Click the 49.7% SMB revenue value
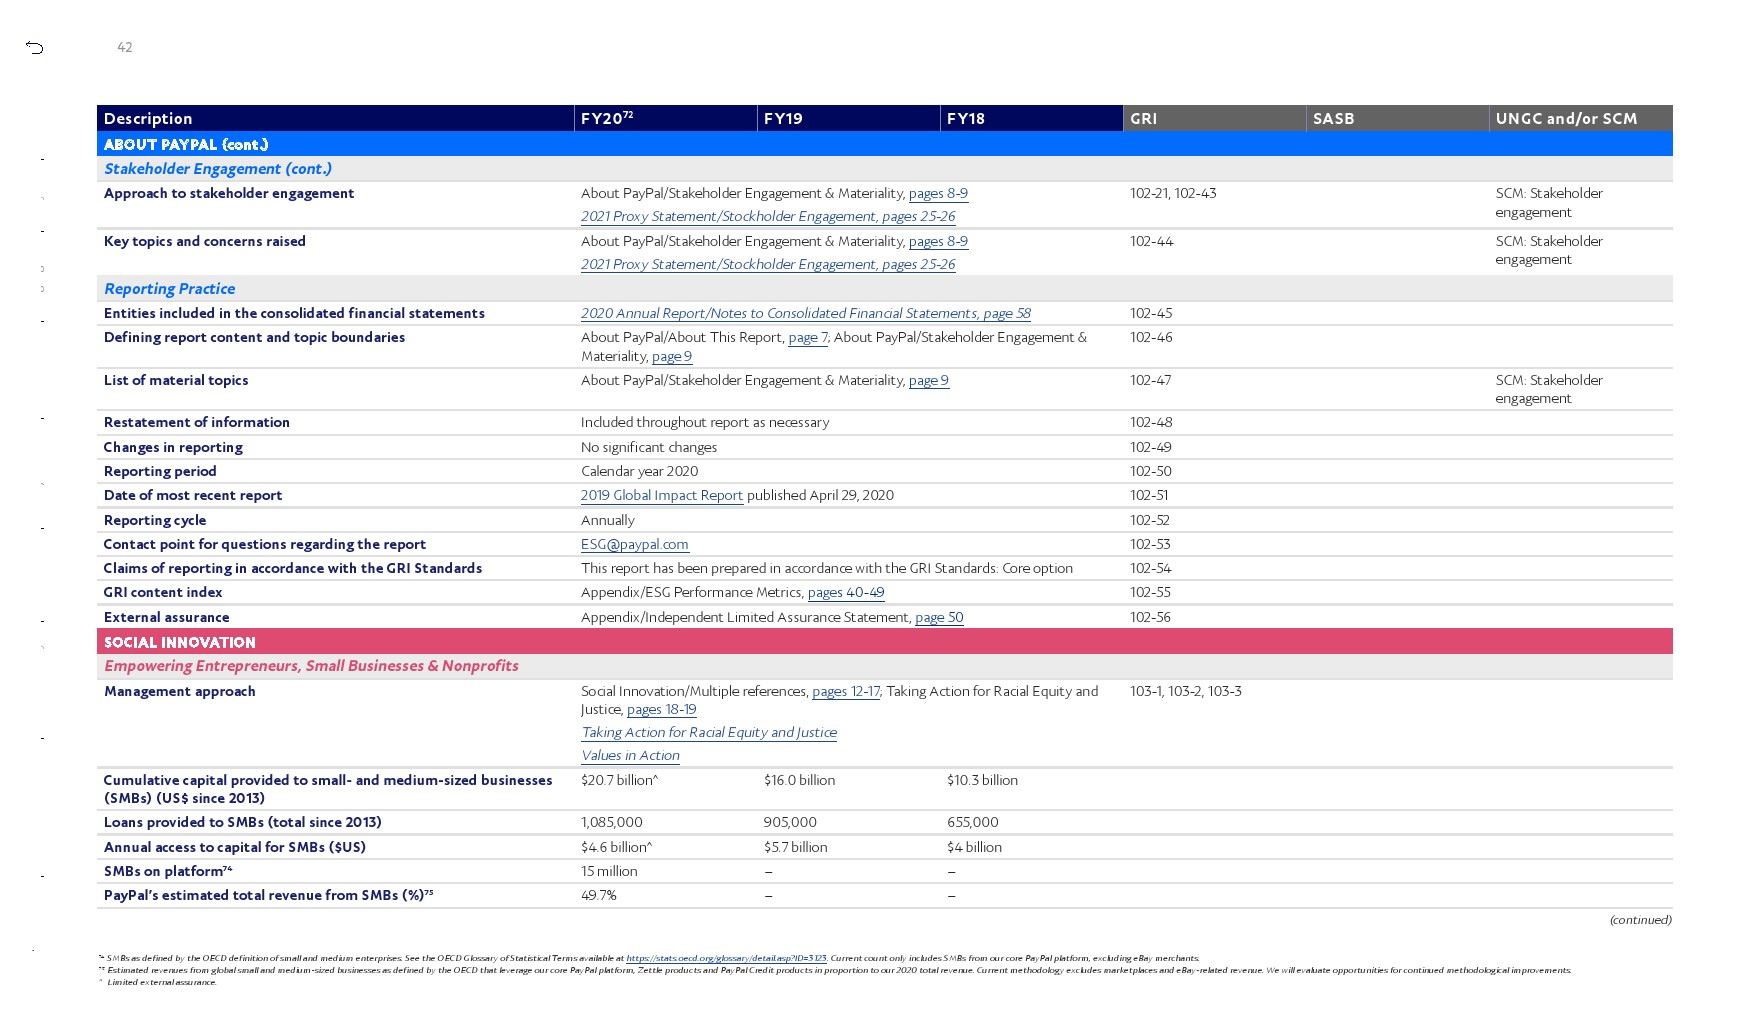1740x1020 pixels. tap(599, 896)
